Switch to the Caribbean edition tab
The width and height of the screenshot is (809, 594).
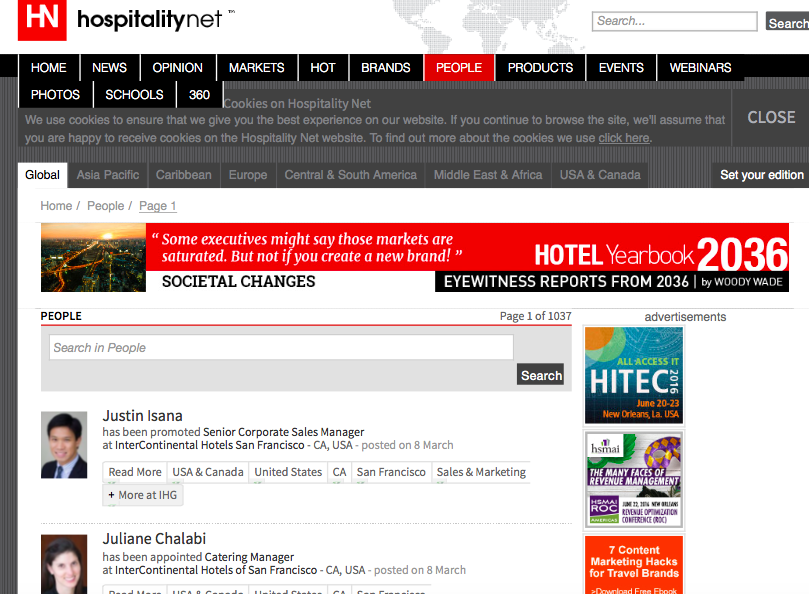click(184, 175)
